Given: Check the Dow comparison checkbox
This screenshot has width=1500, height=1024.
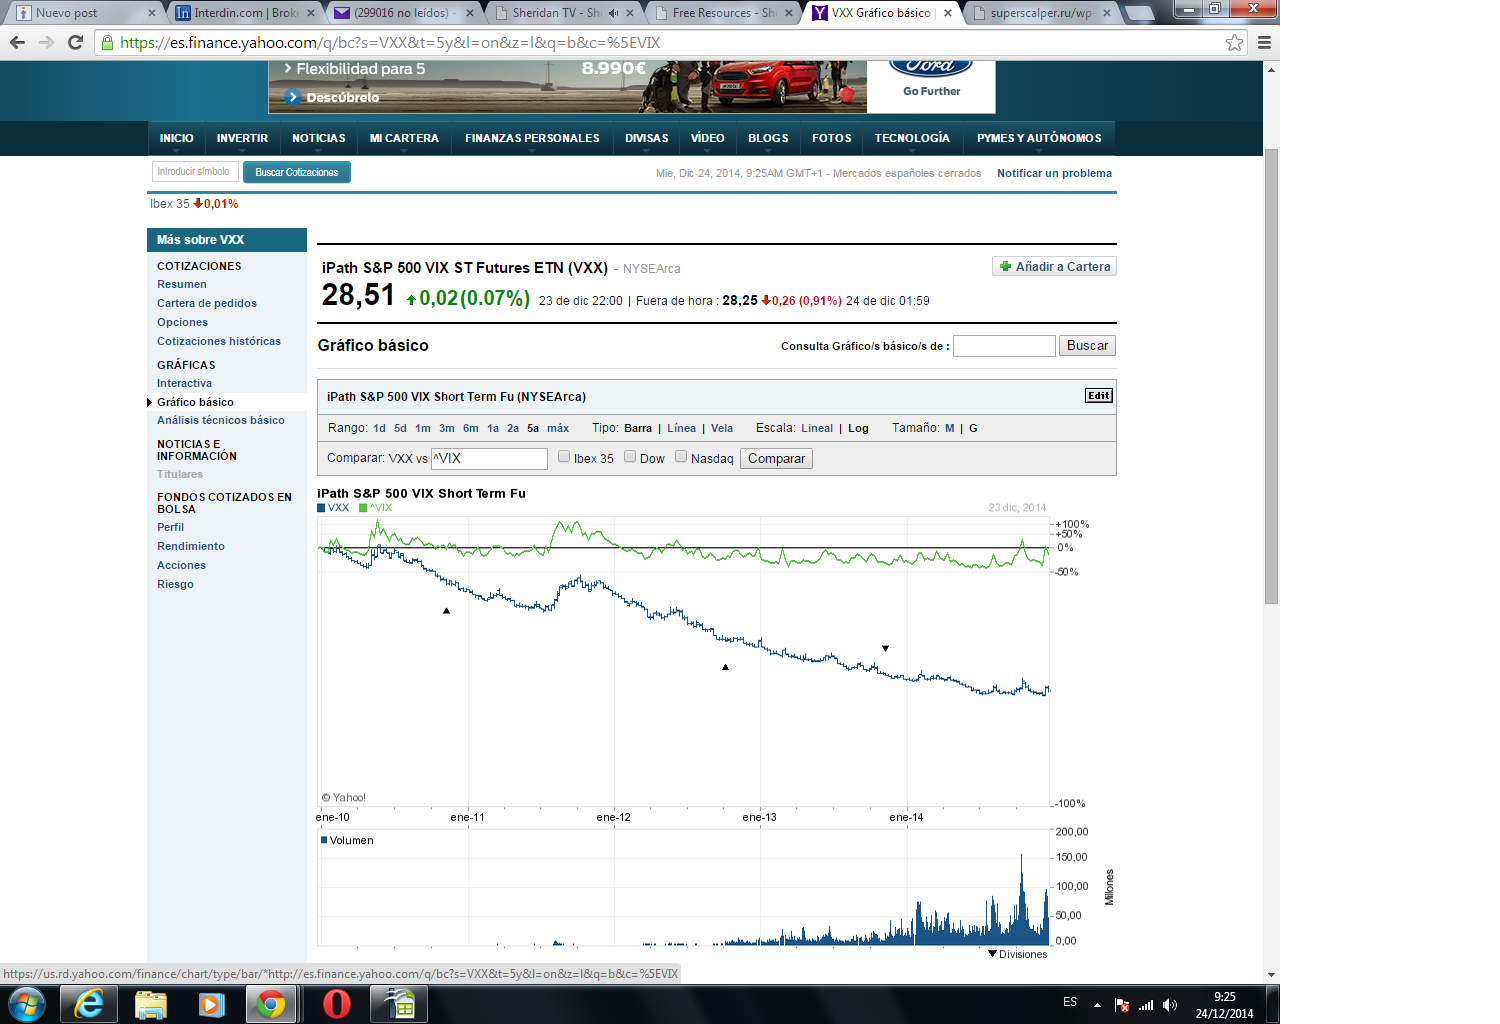Looking at the screenshot, I should [630, 457].
